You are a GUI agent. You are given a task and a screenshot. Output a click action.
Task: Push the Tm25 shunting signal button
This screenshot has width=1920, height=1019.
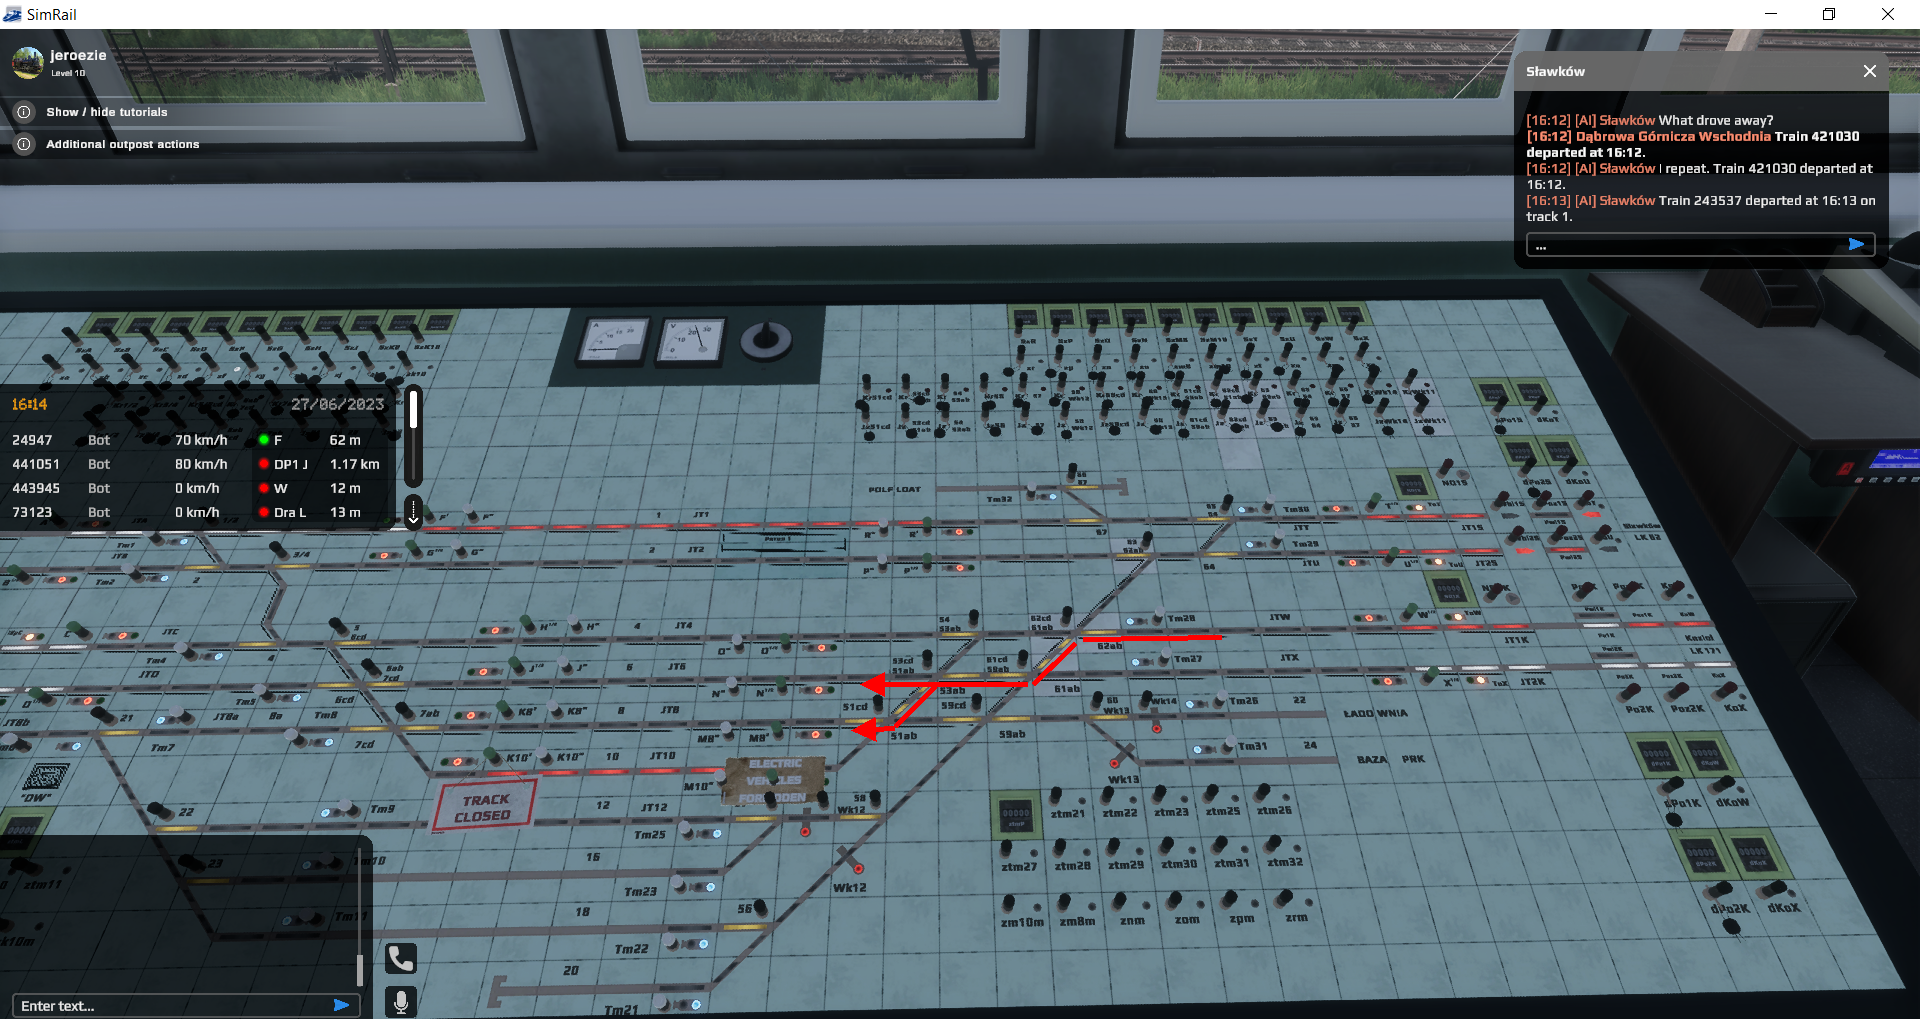click(x=687, y=831)
